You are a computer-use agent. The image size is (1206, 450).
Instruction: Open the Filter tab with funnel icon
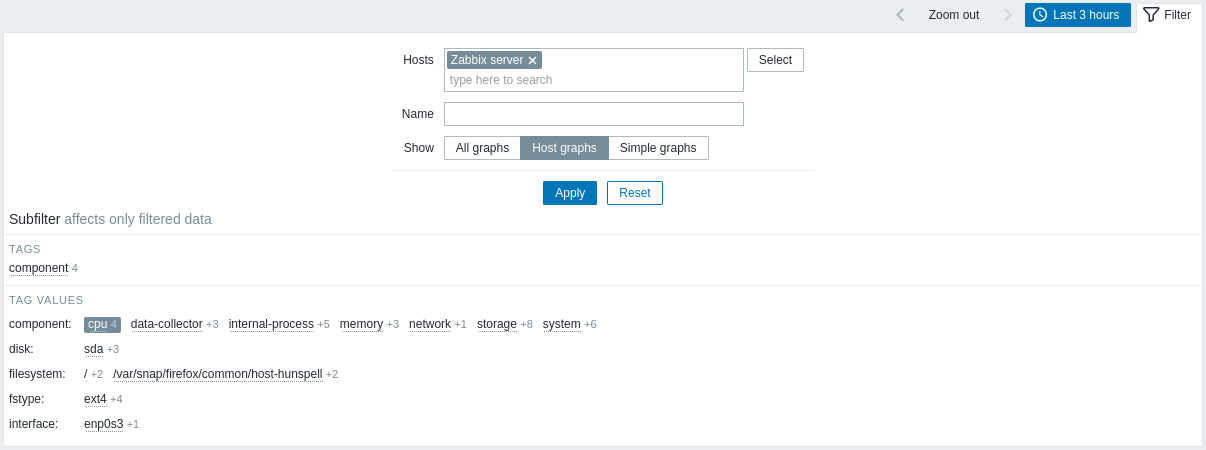(1168, 15)
